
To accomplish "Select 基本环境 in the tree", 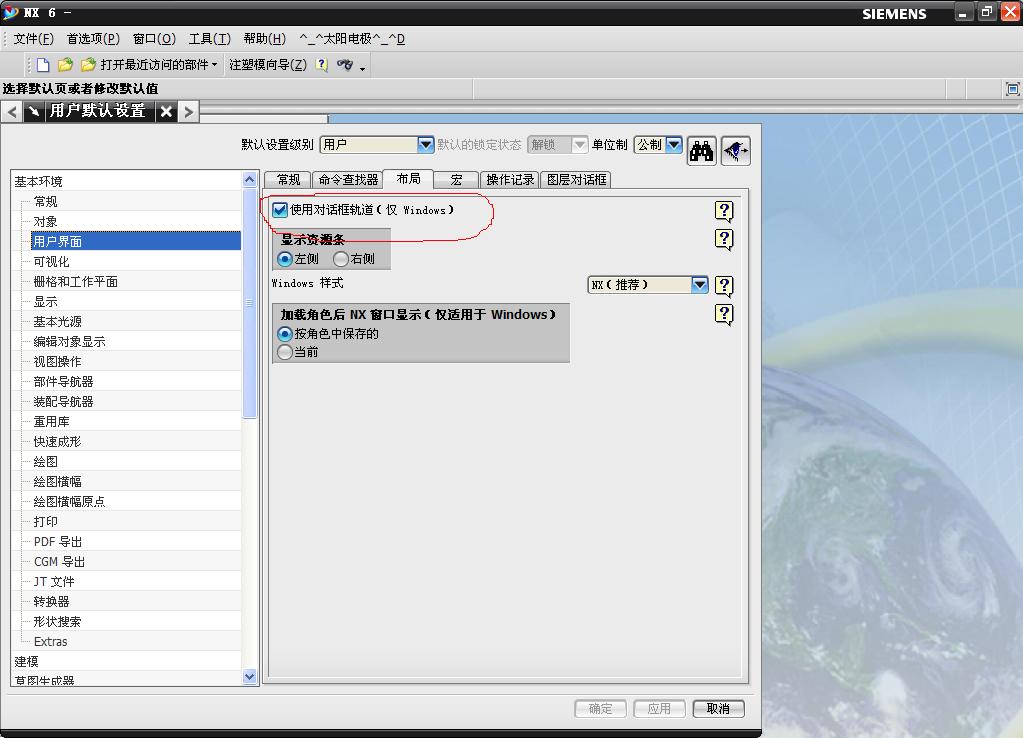I will [x=38, y=181].
